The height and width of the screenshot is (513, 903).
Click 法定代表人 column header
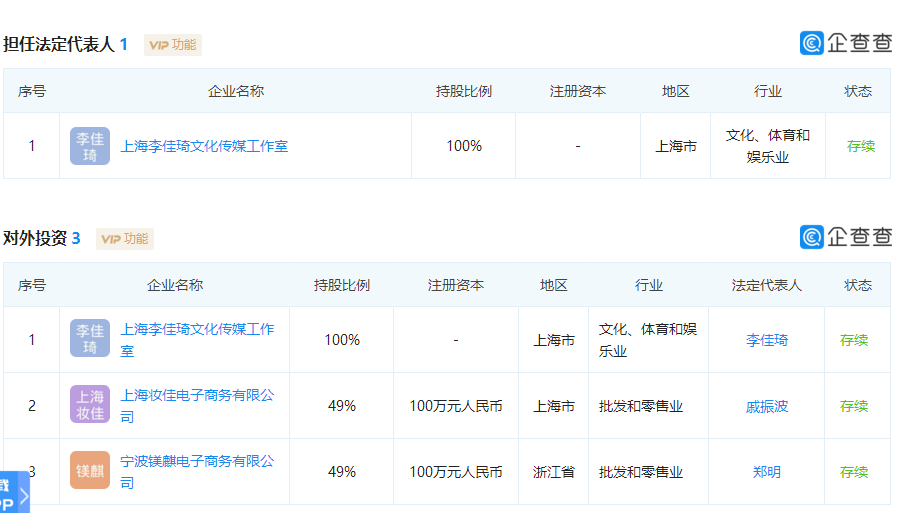pyautogui.click(x=767, y=285)
